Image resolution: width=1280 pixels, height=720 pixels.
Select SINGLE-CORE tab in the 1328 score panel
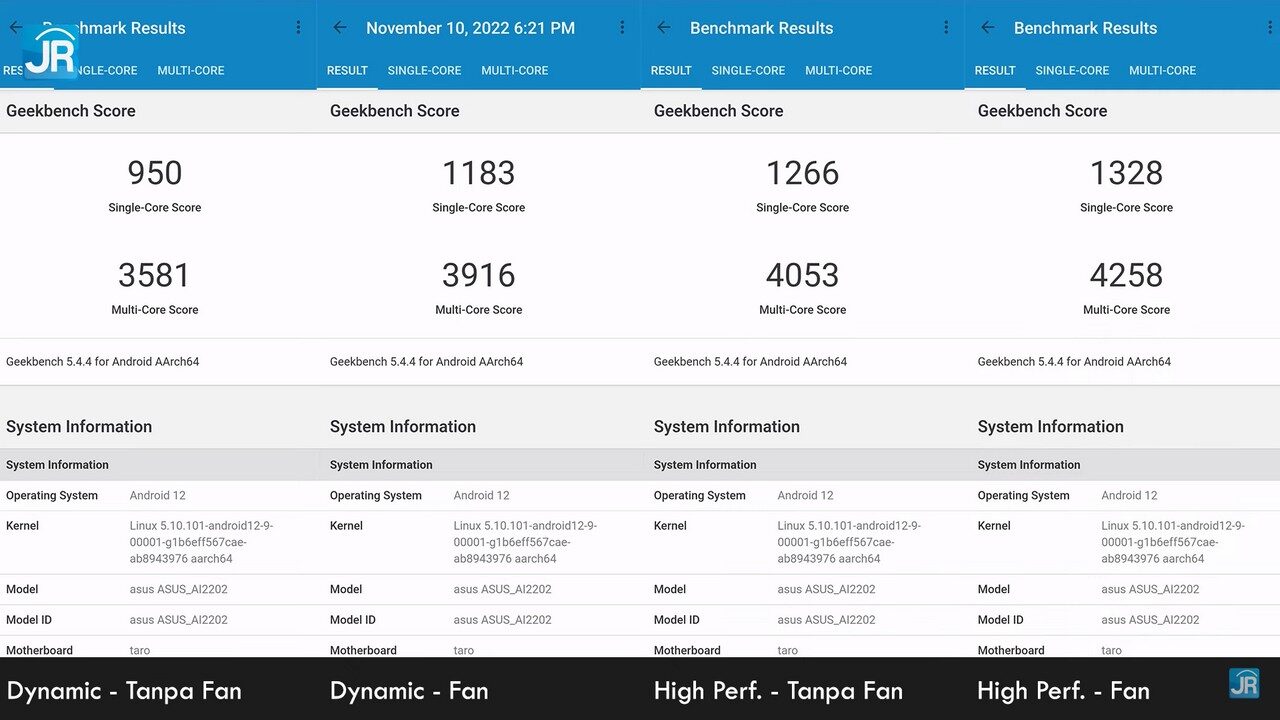coord(1072,70)
